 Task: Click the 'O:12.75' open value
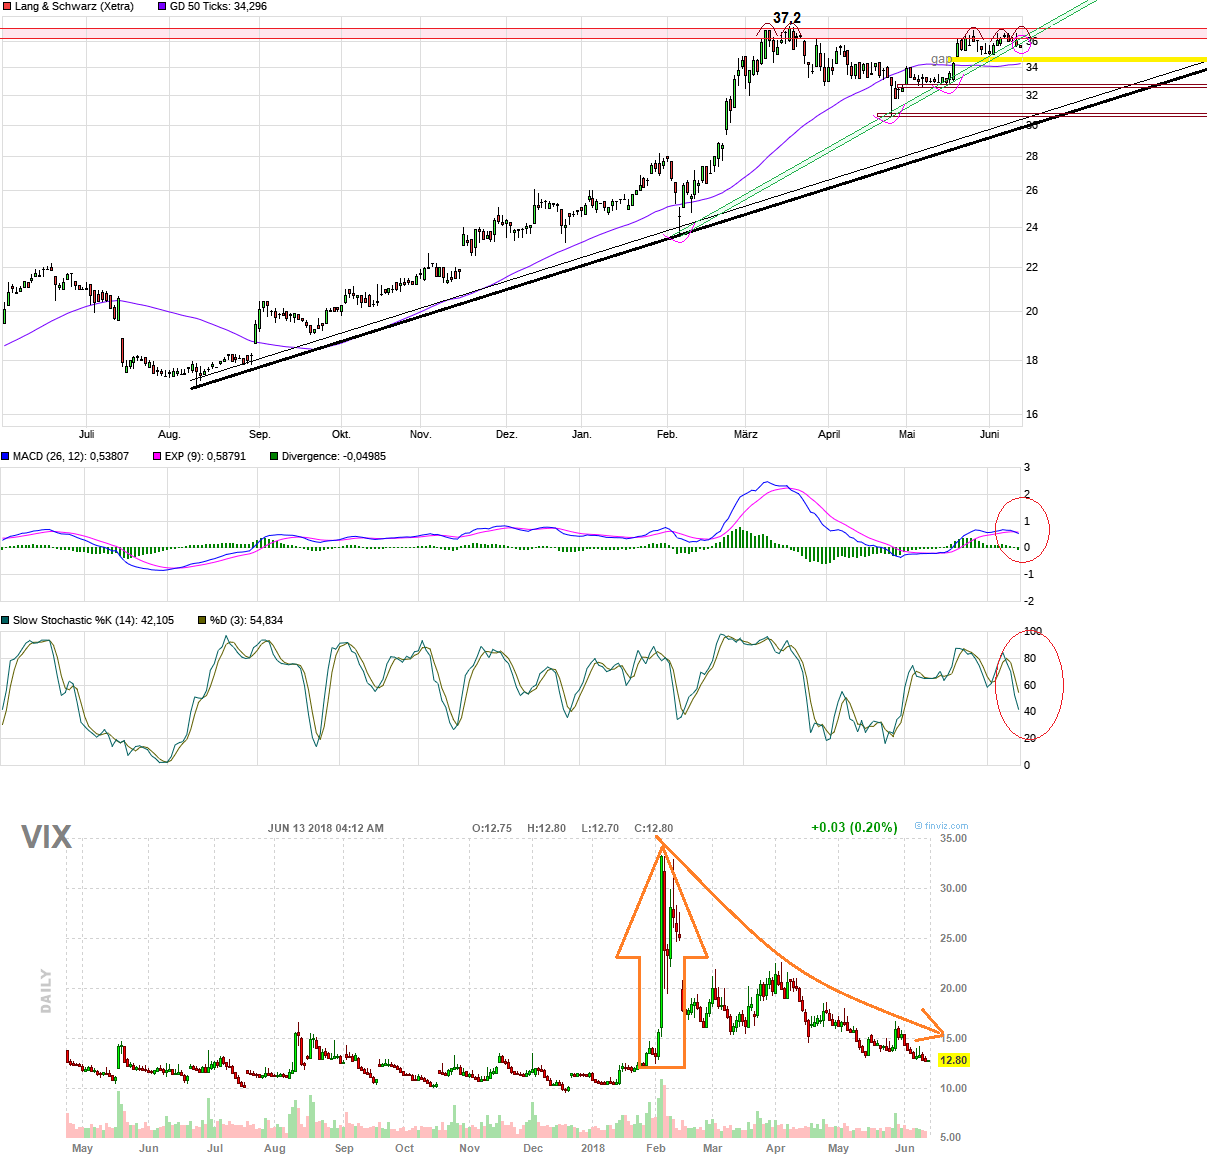492,828
